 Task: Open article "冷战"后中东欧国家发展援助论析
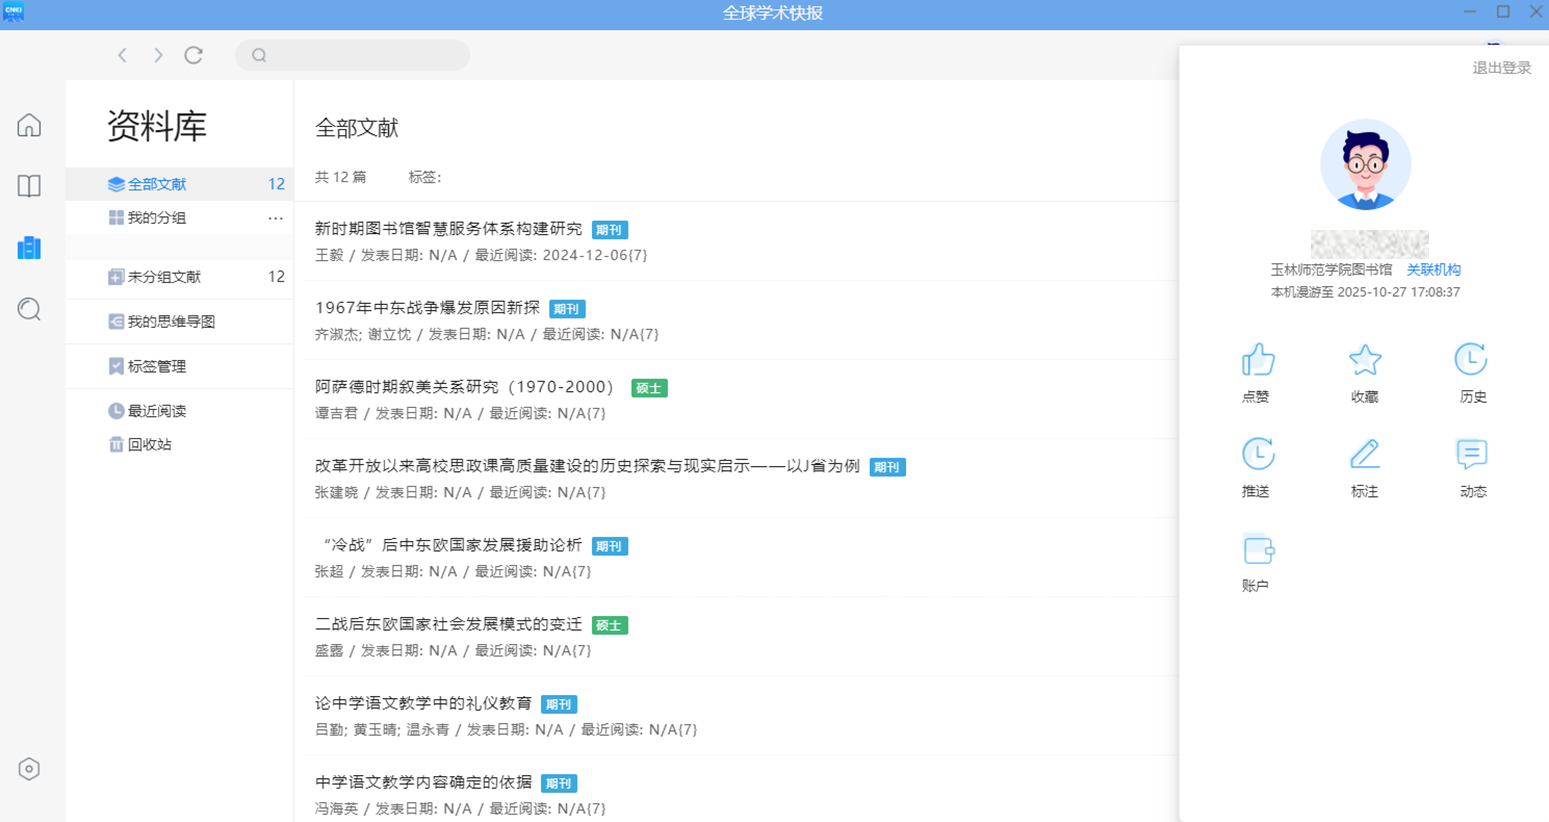[448, 545]
